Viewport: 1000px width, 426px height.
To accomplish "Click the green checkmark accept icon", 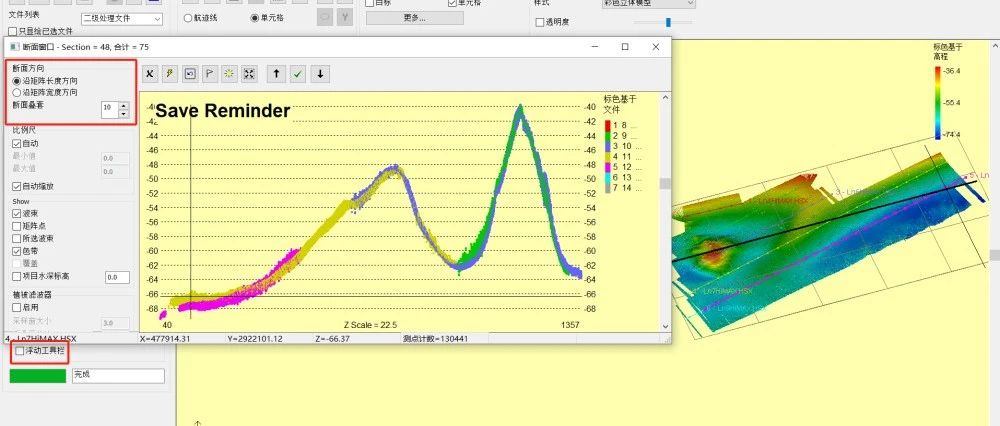I will click(x=297, y=74).
